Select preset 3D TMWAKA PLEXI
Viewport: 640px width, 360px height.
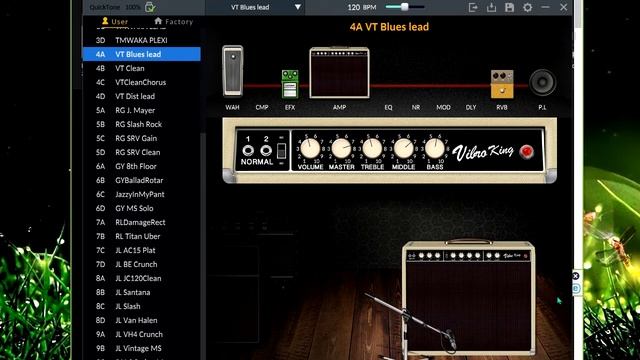click(142, 40)
